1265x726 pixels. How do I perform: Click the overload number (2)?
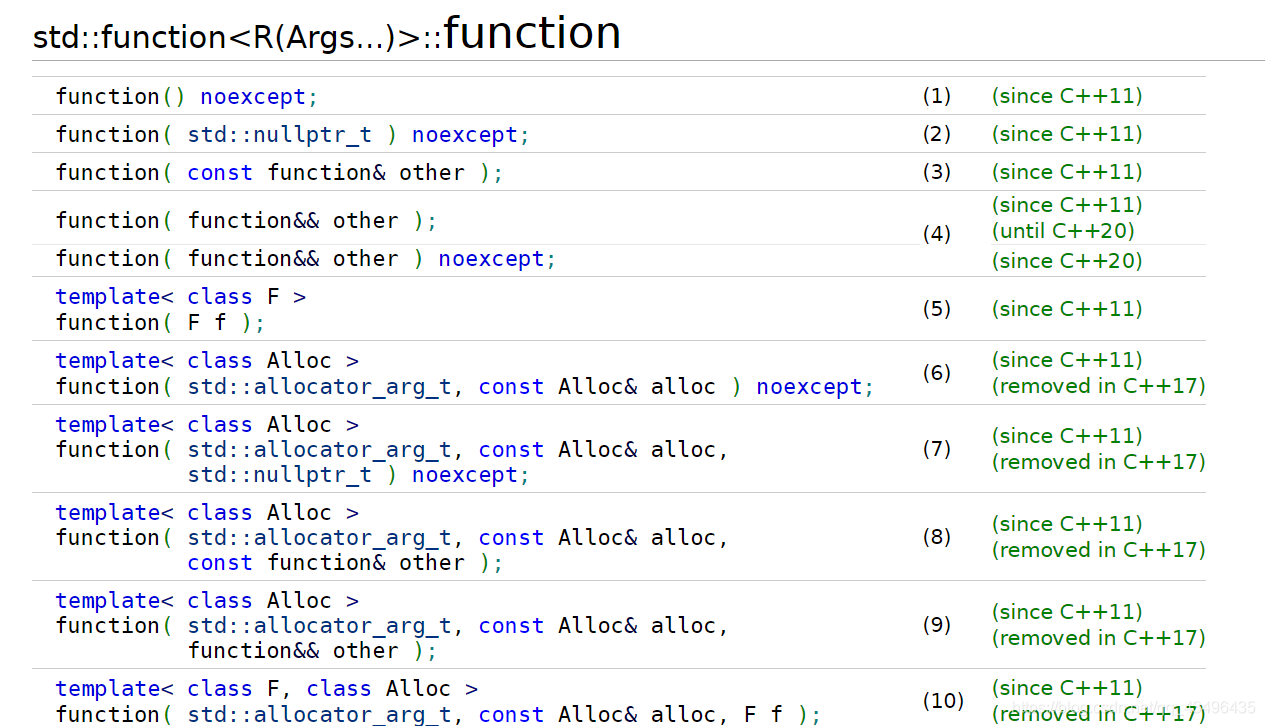pos(937,134)
